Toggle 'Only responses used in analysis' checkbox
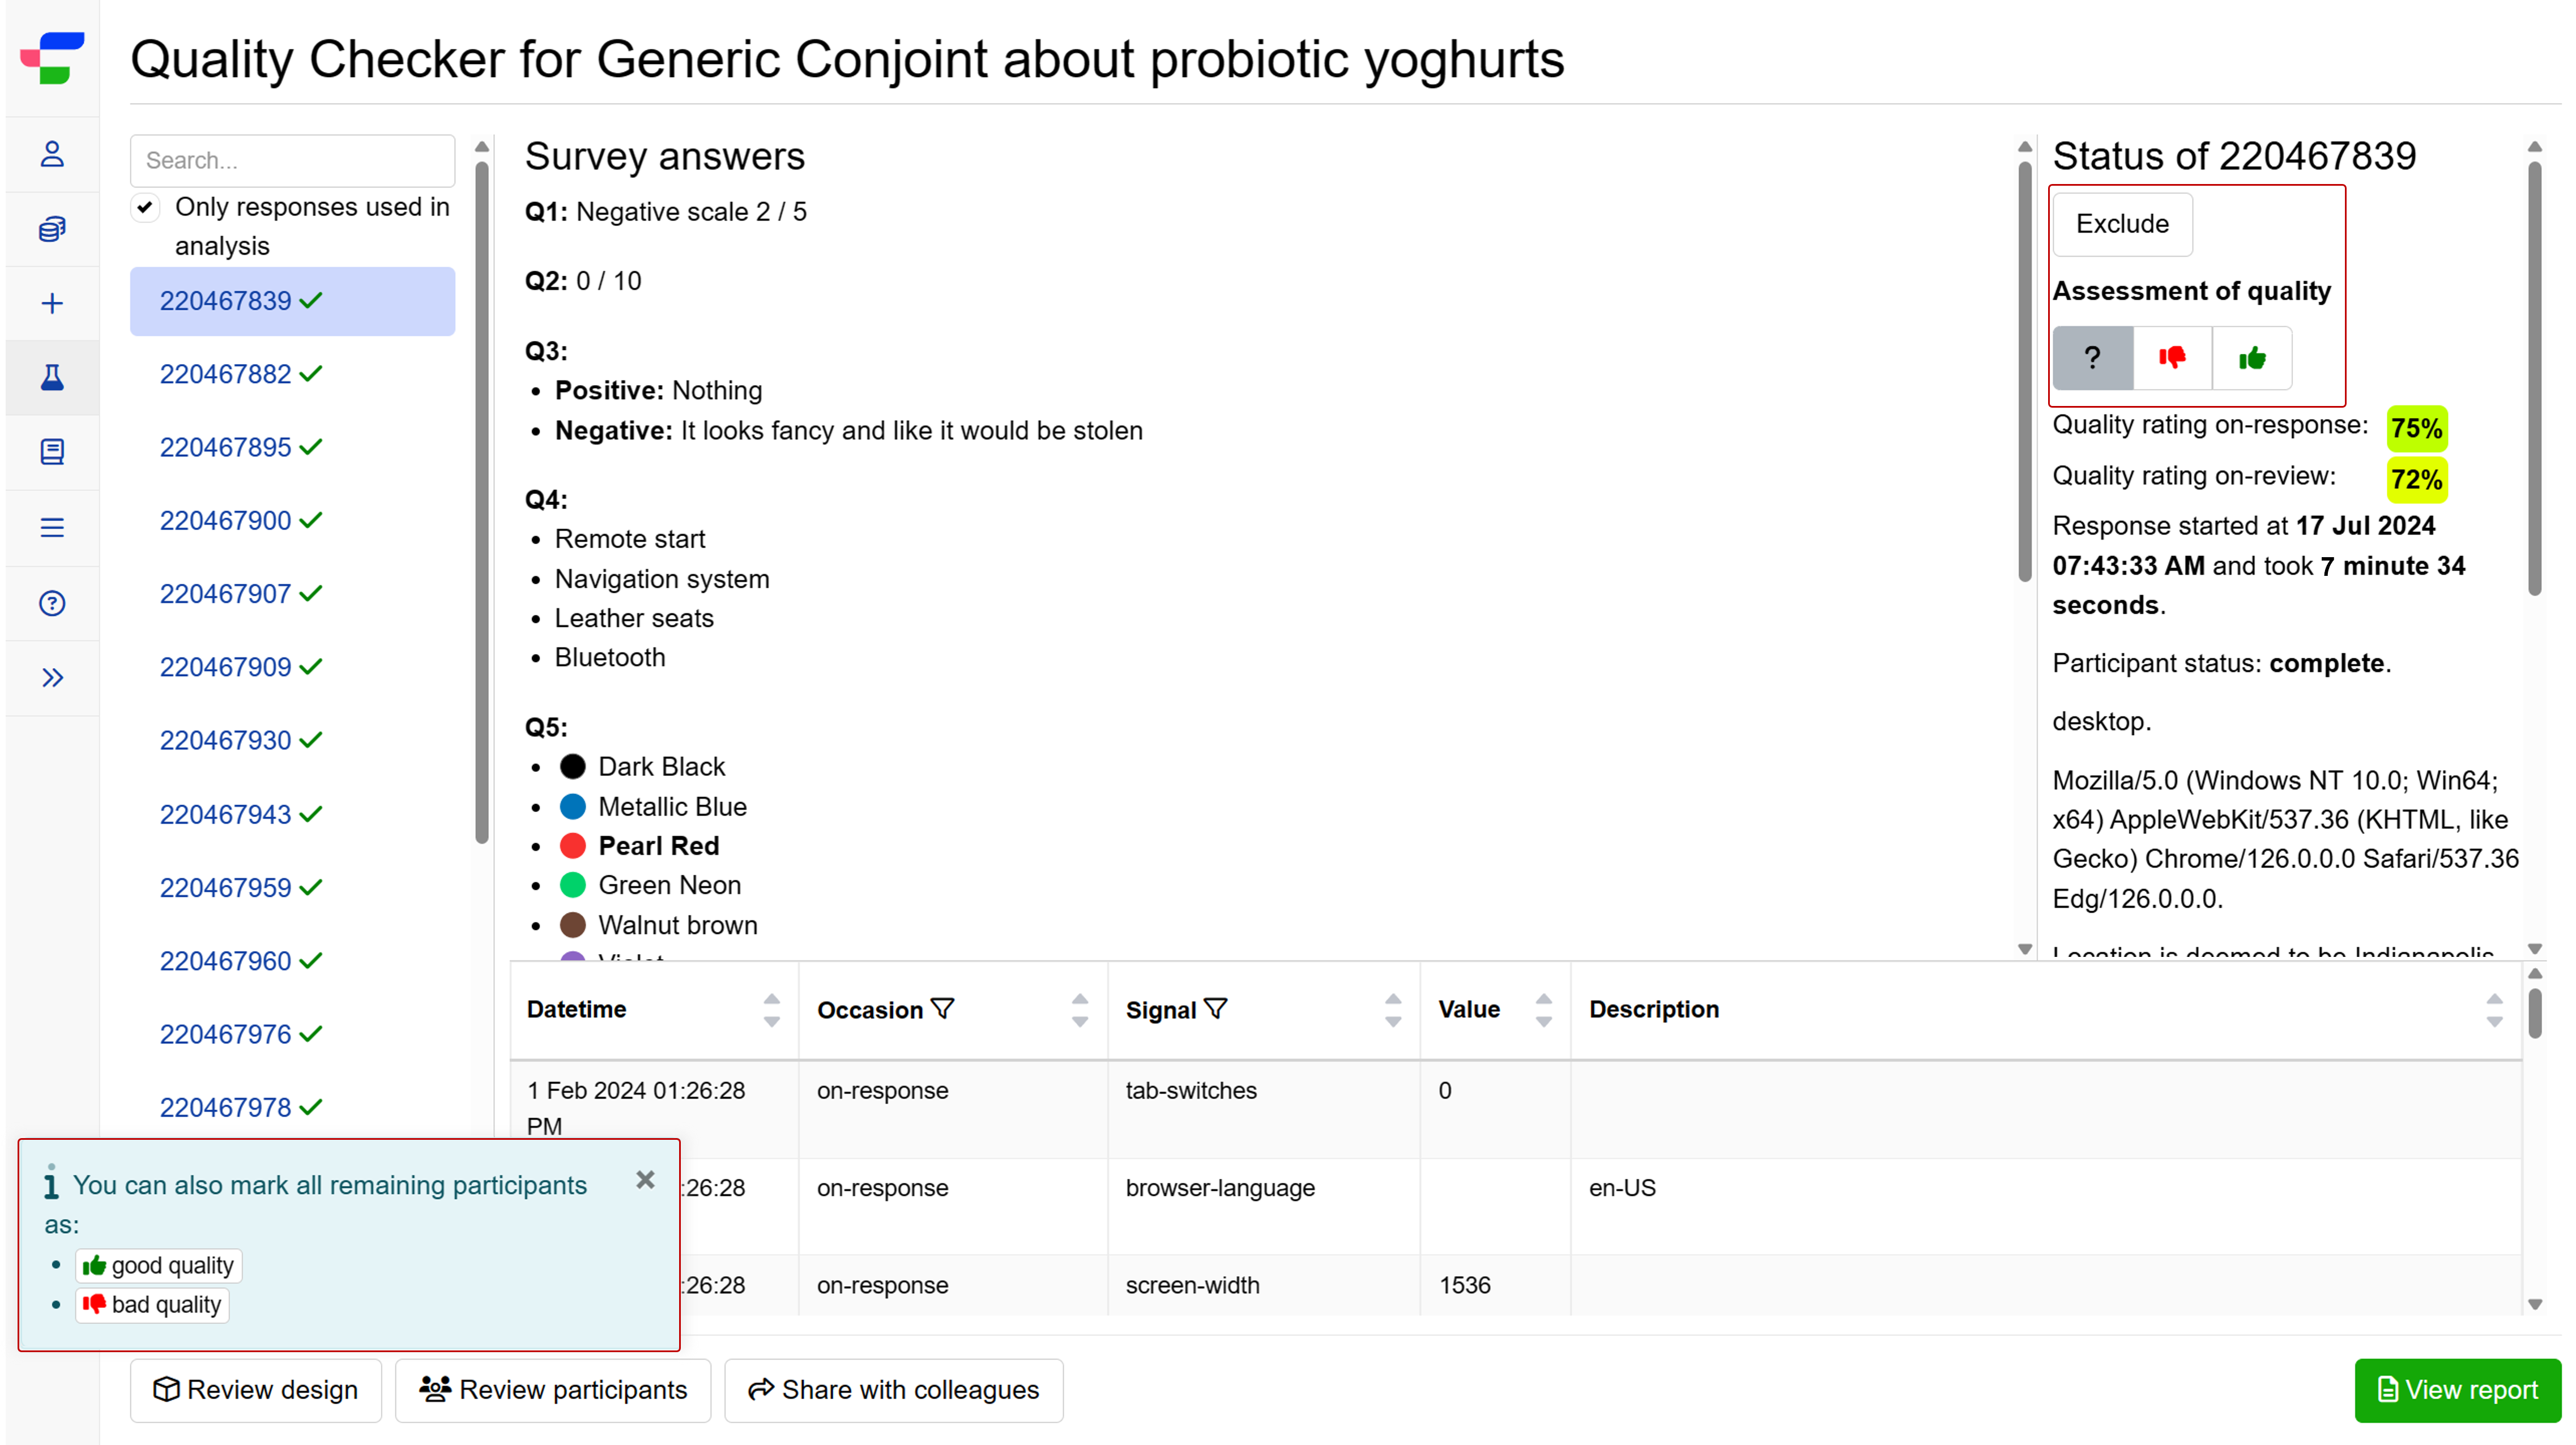The height and width of the screenshot is (1445, 2576). (146, 207)
